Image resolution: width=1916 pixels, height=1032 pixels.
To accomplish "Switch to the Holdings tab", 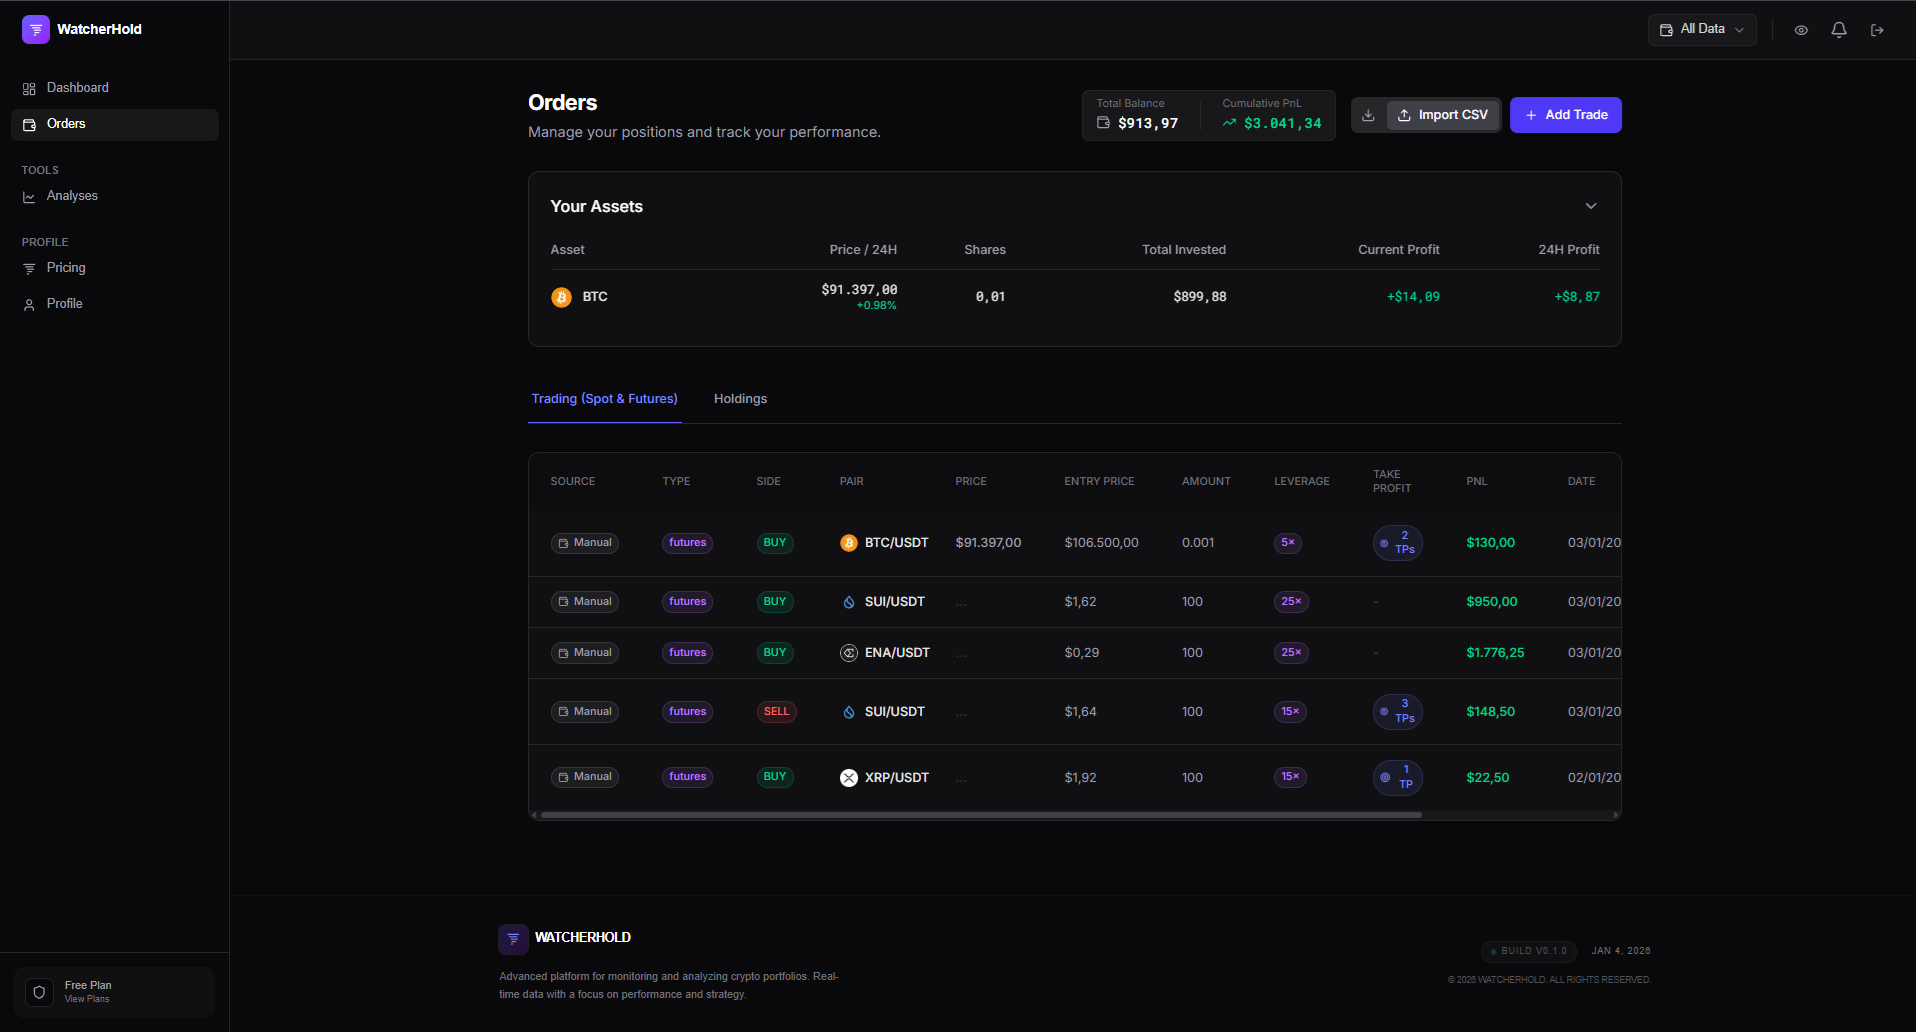I will tap(740, 398).
